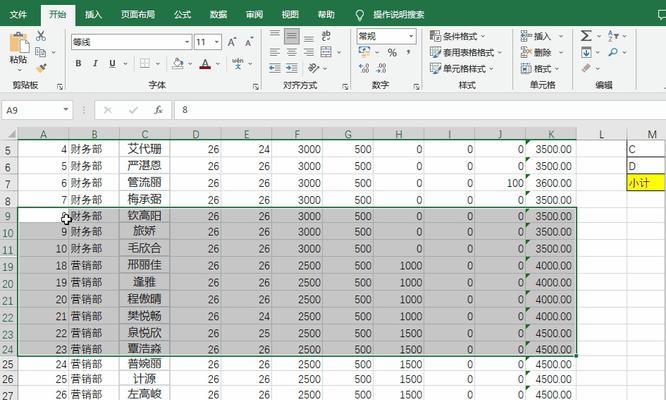Image resolution: width=666 pixels, height=400 pixels.
Task: Apply comma style
Action: (x=408, y=53)
